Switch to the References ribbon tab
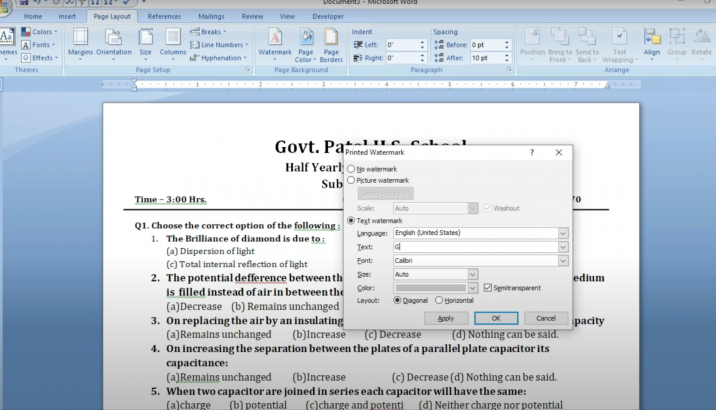Image resolution: width=716 pixels, height=410 pixels. click(164, 17)
